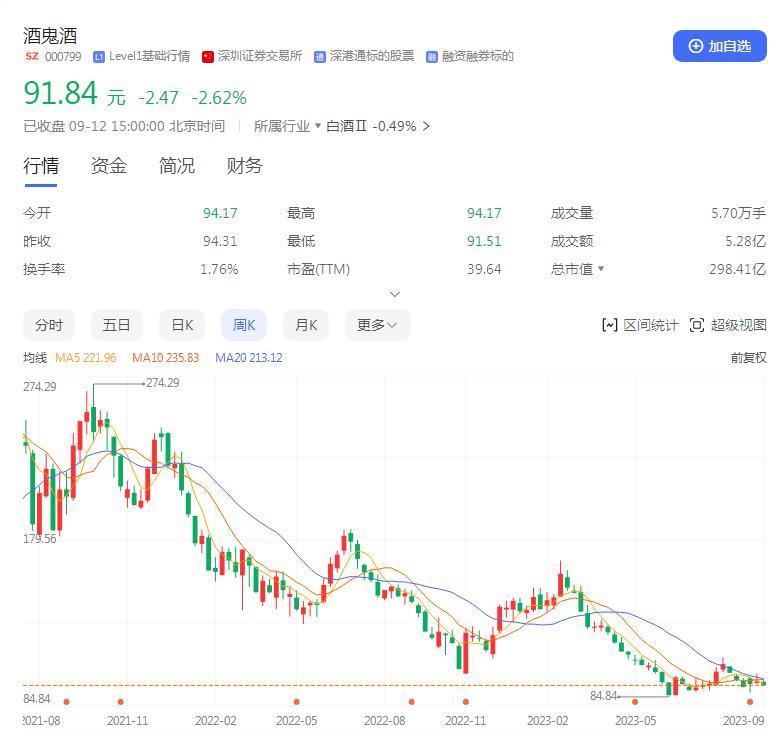Select the 周K chart period
This screenshot has height=736, width=780.
pos(244,325)
